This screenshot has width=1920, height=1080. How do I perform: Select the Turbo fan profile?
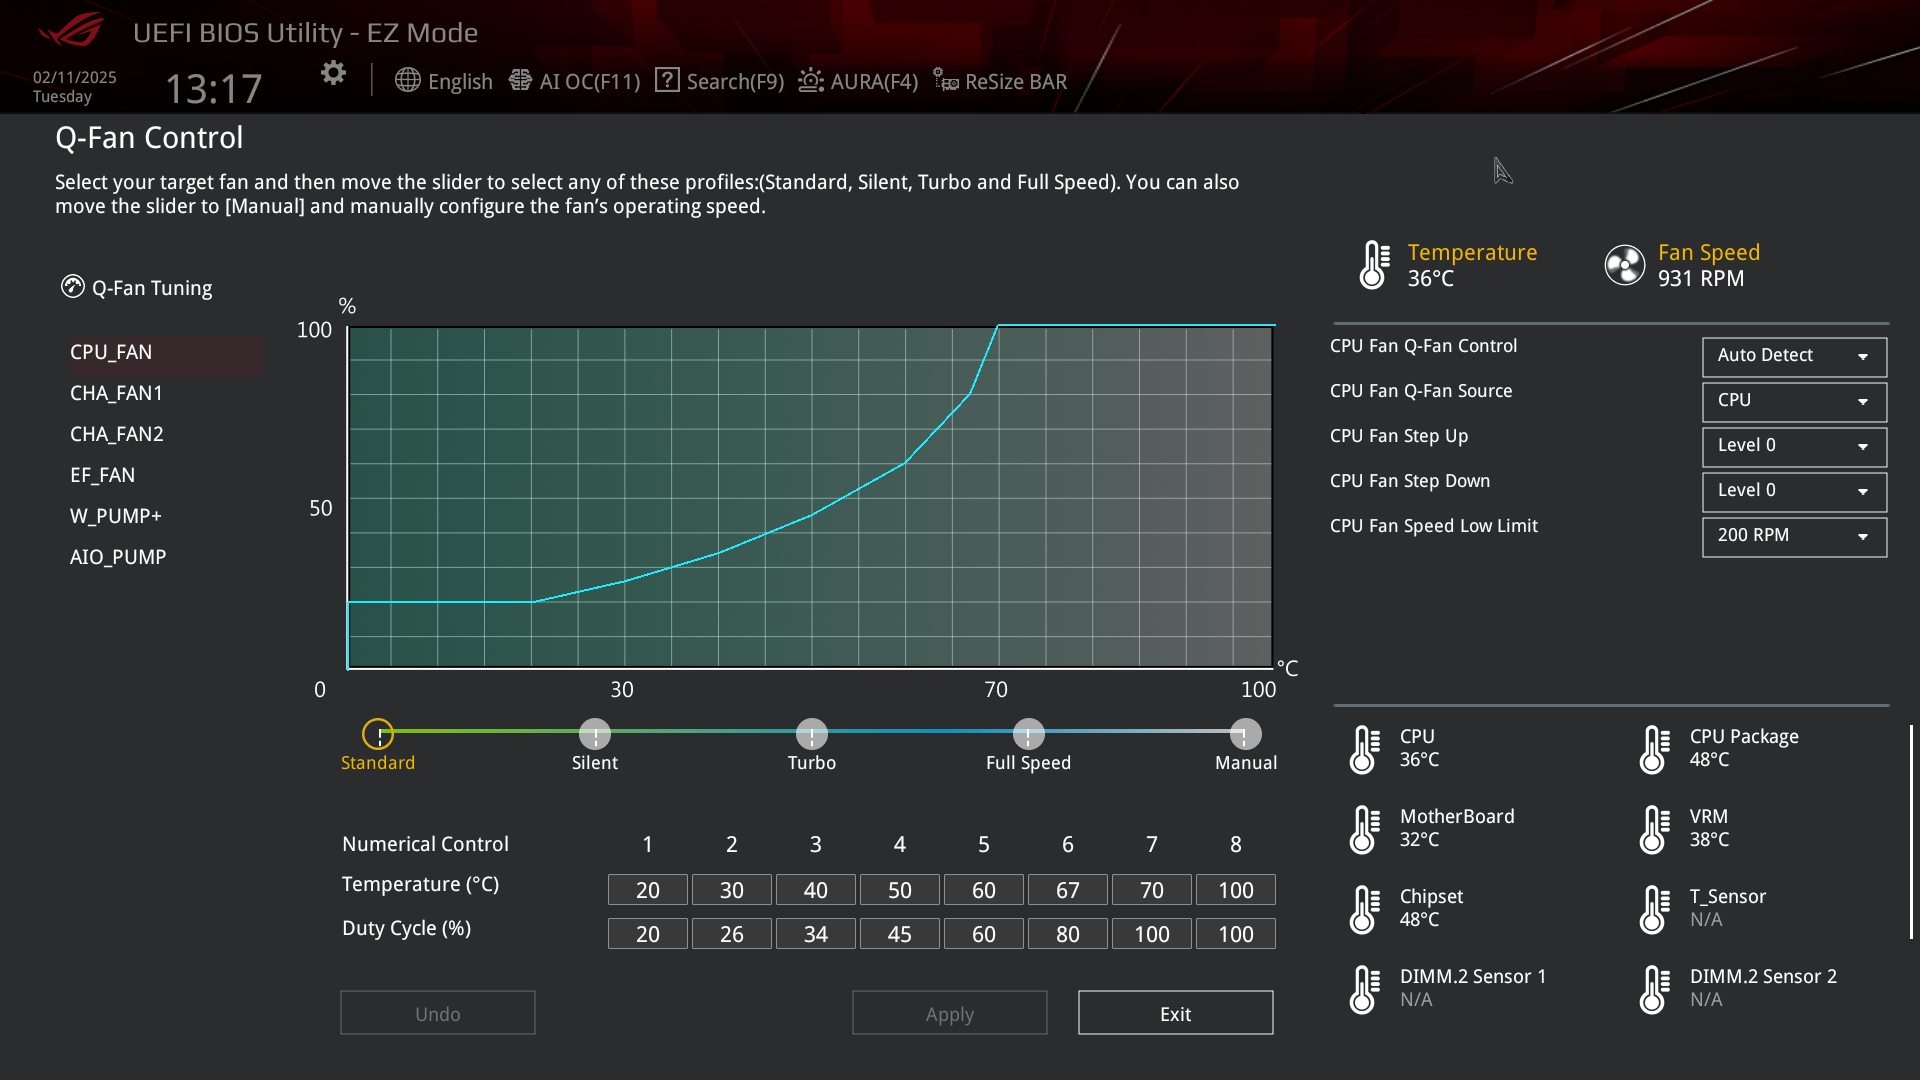[x=812, y=734]
